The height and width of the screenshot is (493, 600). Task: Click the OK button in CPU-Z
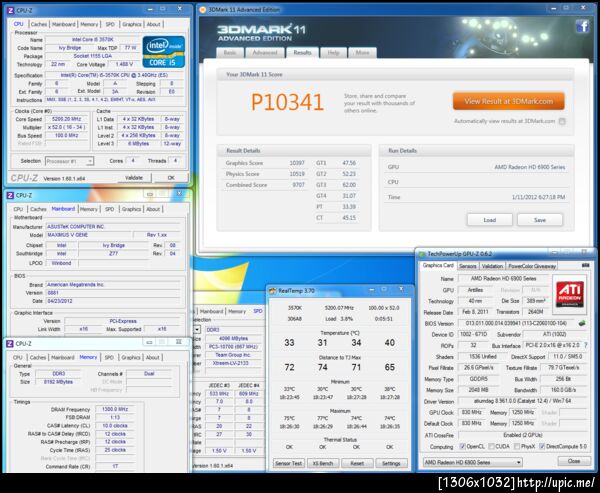(x=171, y=178)
